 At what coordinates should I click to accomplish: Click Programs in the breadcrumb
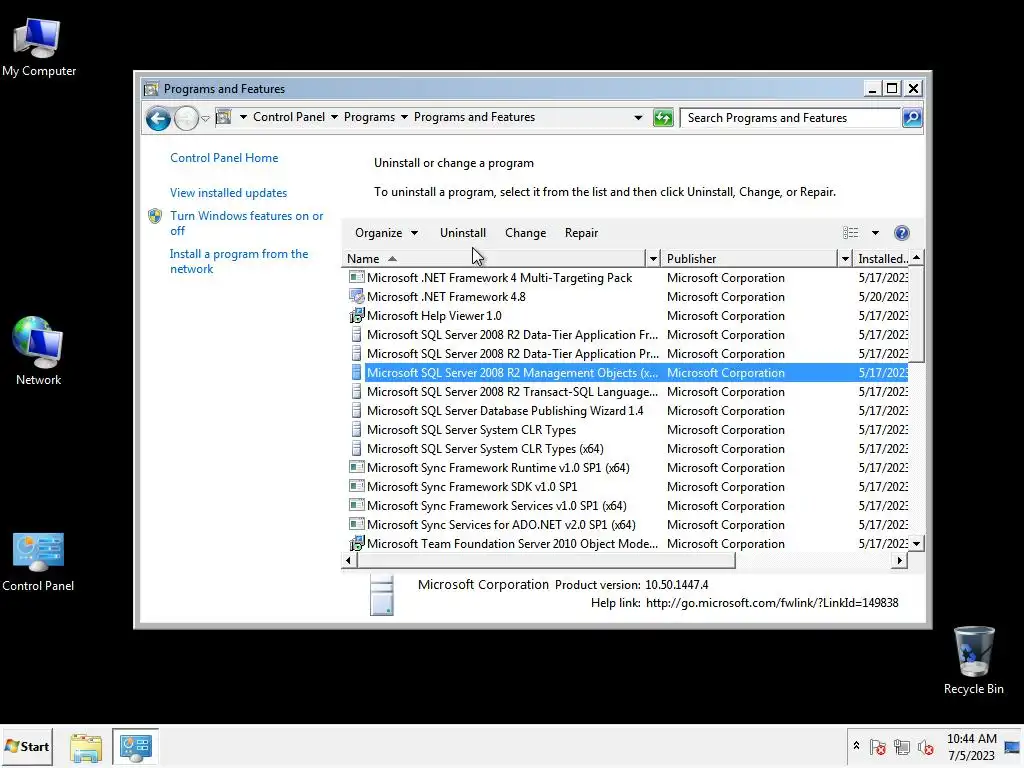(x=369, y=117)
